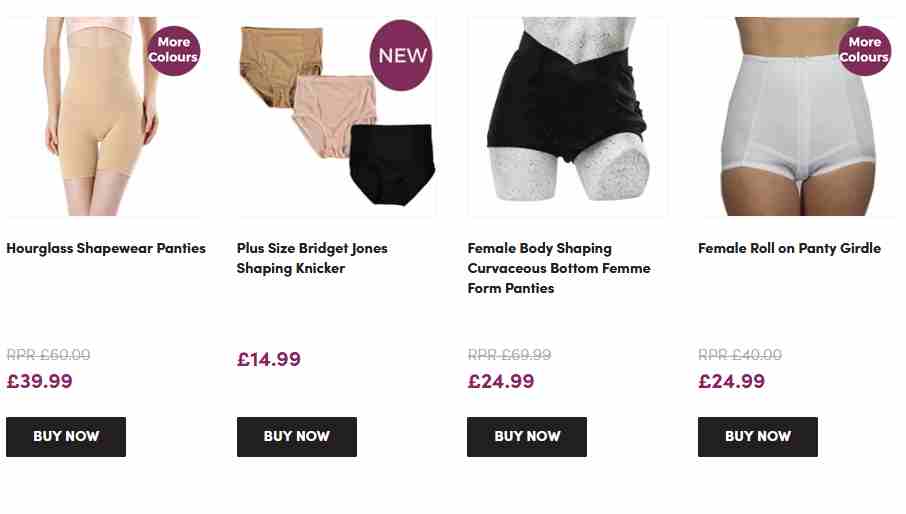Buy Now for Roll on Panty Girdle
Image resolution: width=906 pixels, height=514 pixels.
[x=758, y=437]
